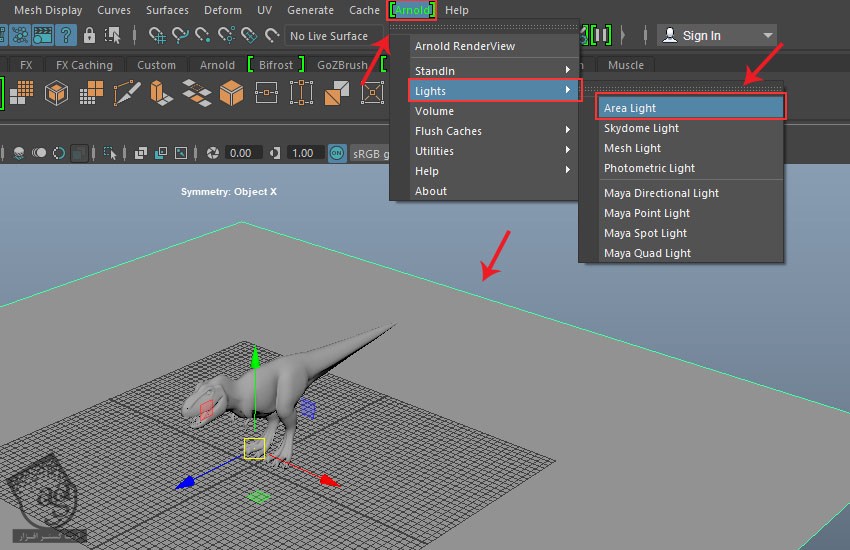850x550 pixels.
Task: Switch to the FX Caching shelf tab
Action: click(84, 65)
